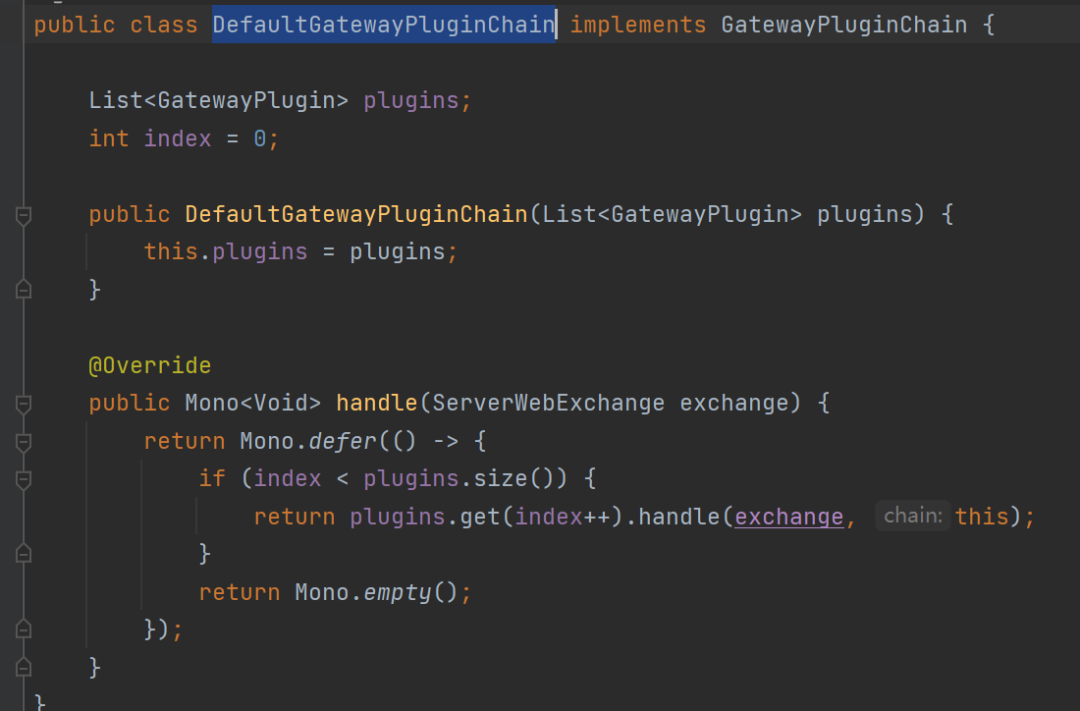
Task: Collapse the DefaultGatewayPluginChain constructor fold marker
Action: [x=23, y=216]
